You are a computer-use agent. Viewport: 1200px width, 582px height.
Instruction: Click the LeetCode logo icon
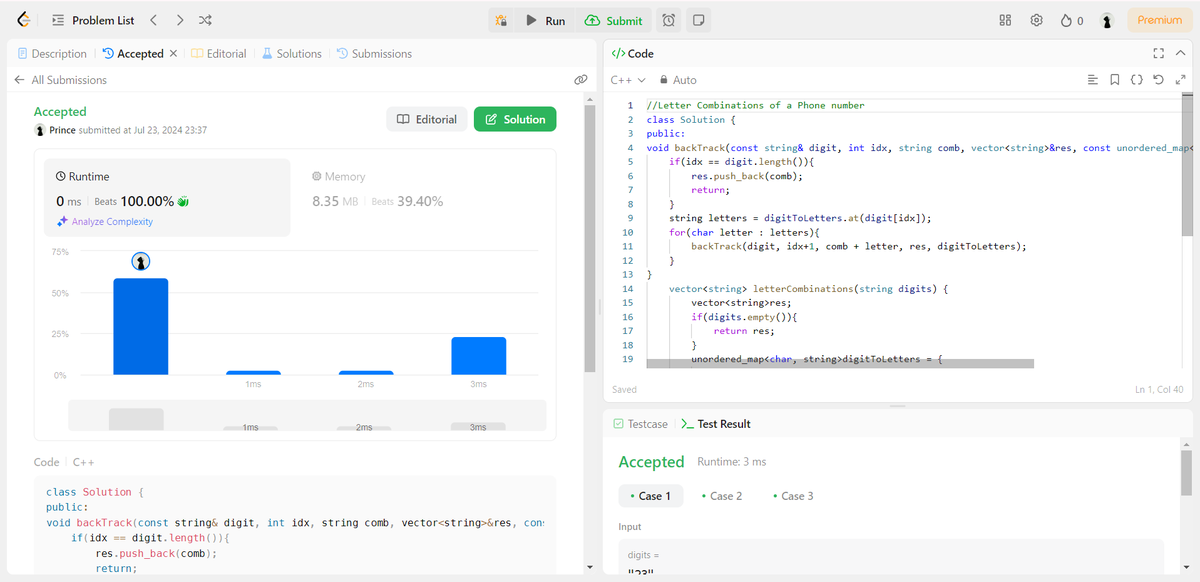coord(22,20)
